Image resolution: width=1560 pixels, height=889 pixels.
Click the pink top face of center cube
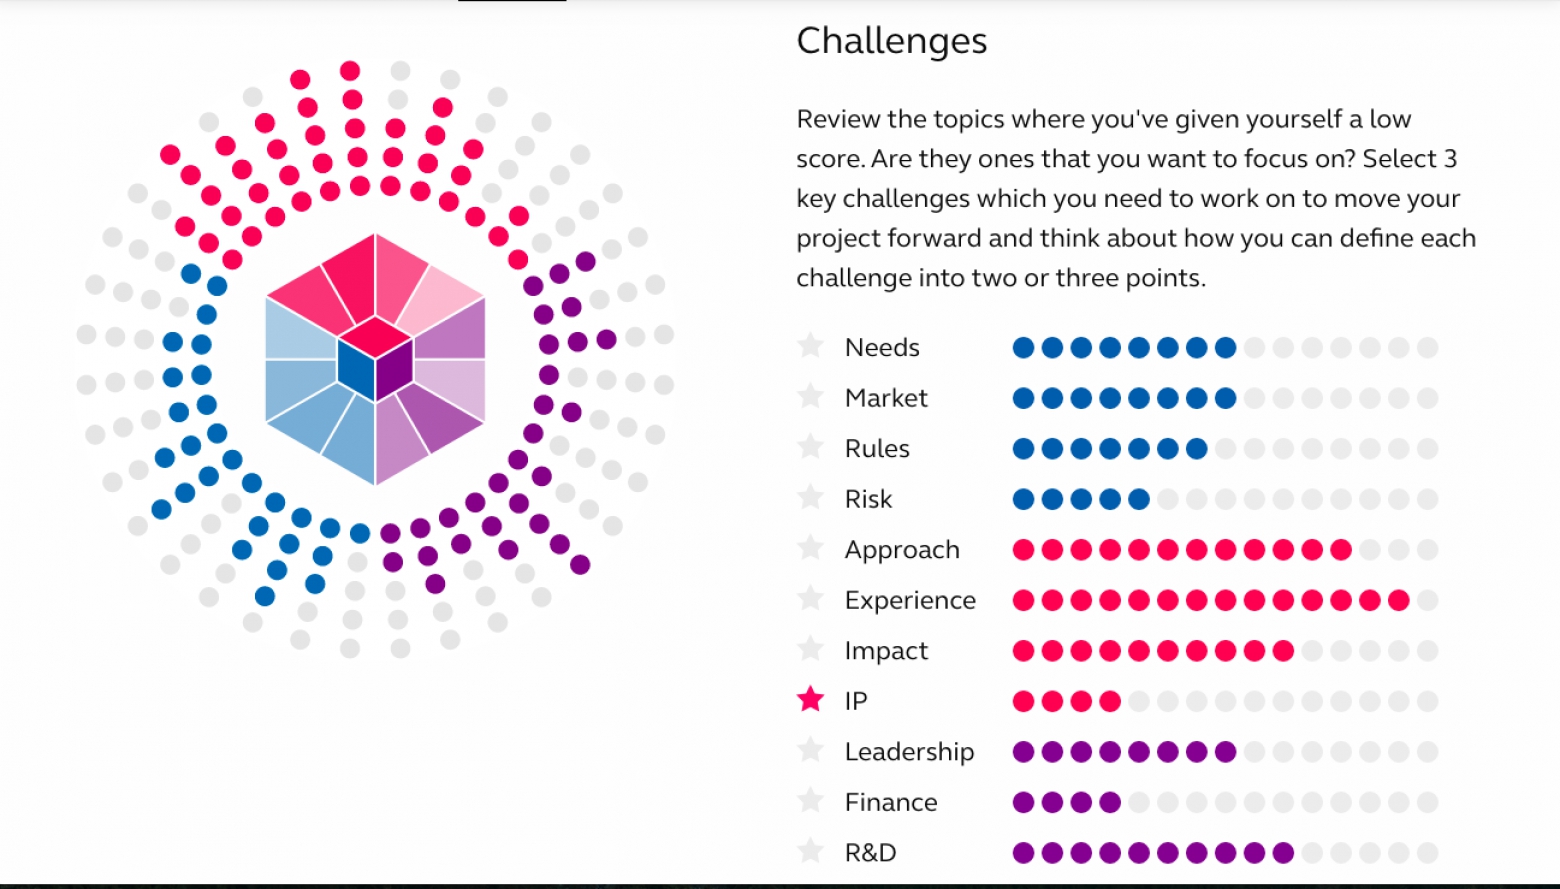375,337
